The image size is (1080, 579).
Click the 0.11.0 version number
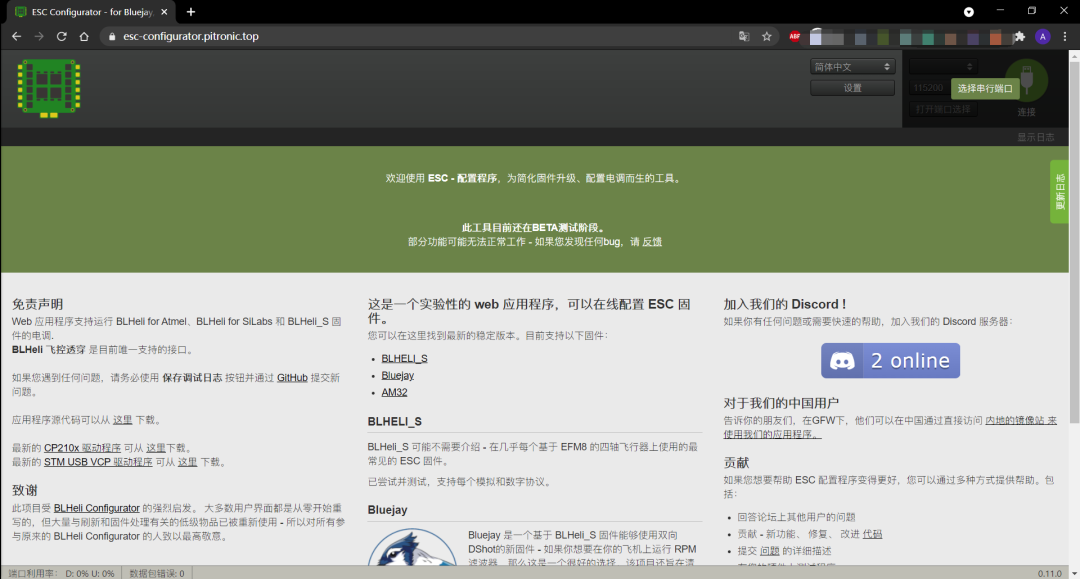click(1050, 573)
